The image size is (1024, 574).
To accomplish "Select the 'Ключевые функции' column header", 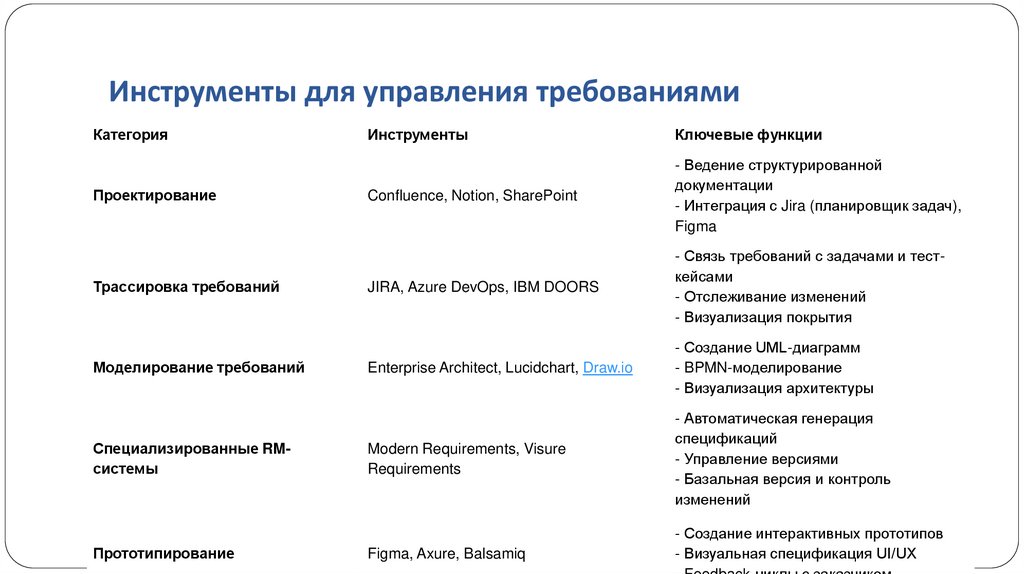I will pos(748,135).
